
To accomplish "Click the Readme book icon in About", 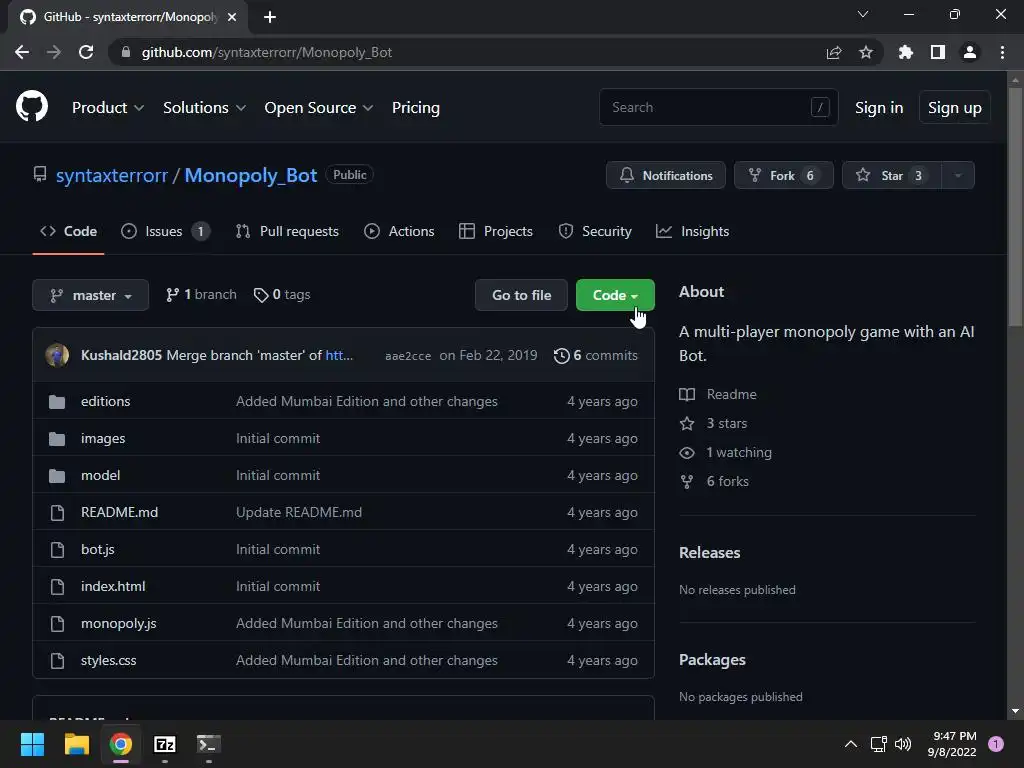I will (687, 394).
